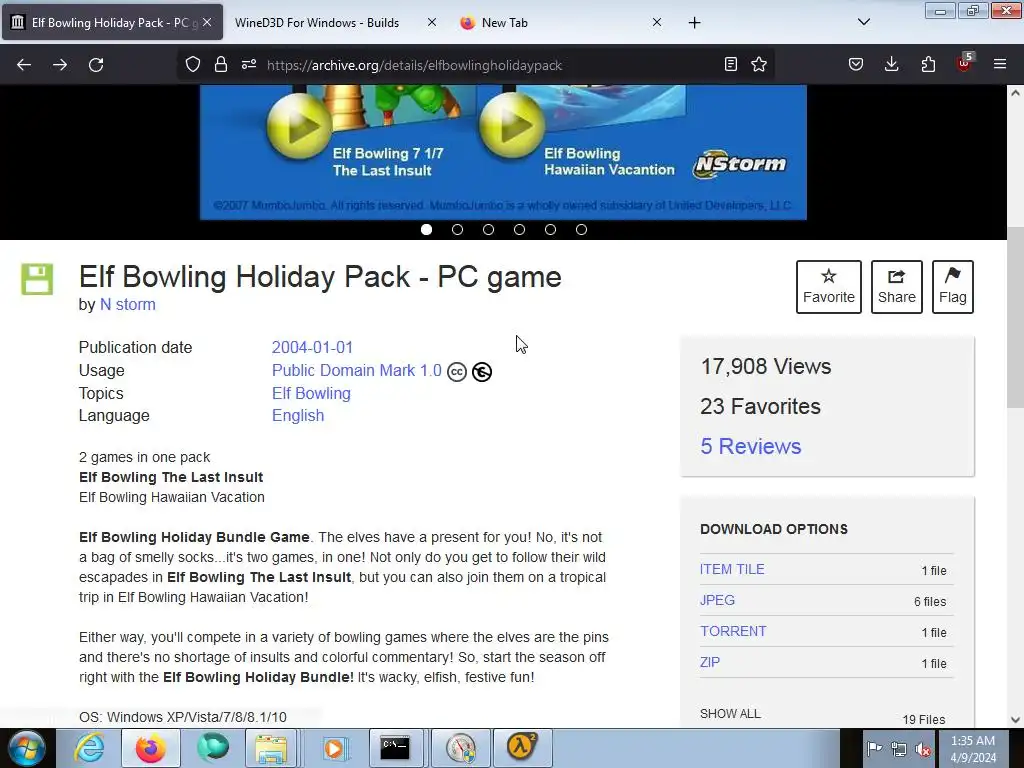Select the second carousel dot
The image size is (1024, 768).
click(457, 229)
